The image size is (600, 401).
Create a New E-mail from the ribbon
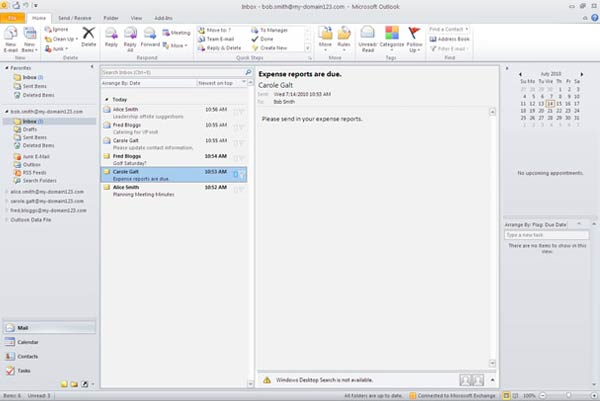tap(11, 39)
